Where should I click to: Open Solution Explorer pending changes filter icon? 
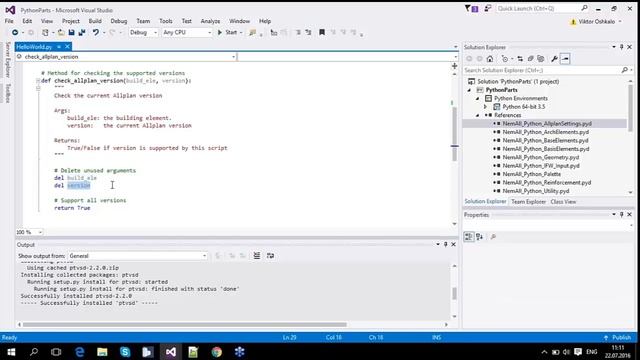point(505,59)
